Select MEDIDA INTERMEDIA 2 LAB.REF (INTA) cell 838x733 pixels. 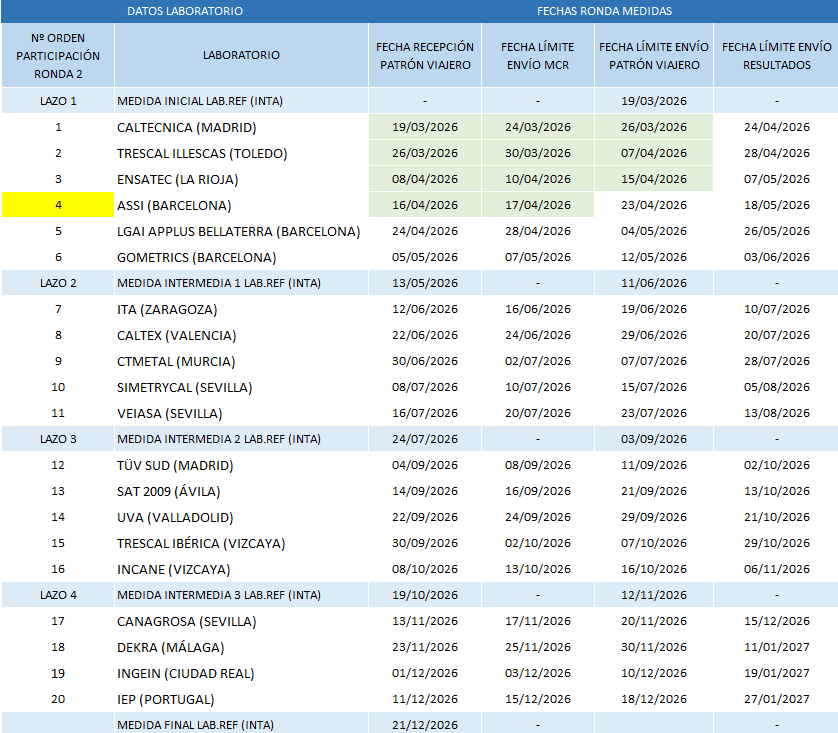(219, 439)
